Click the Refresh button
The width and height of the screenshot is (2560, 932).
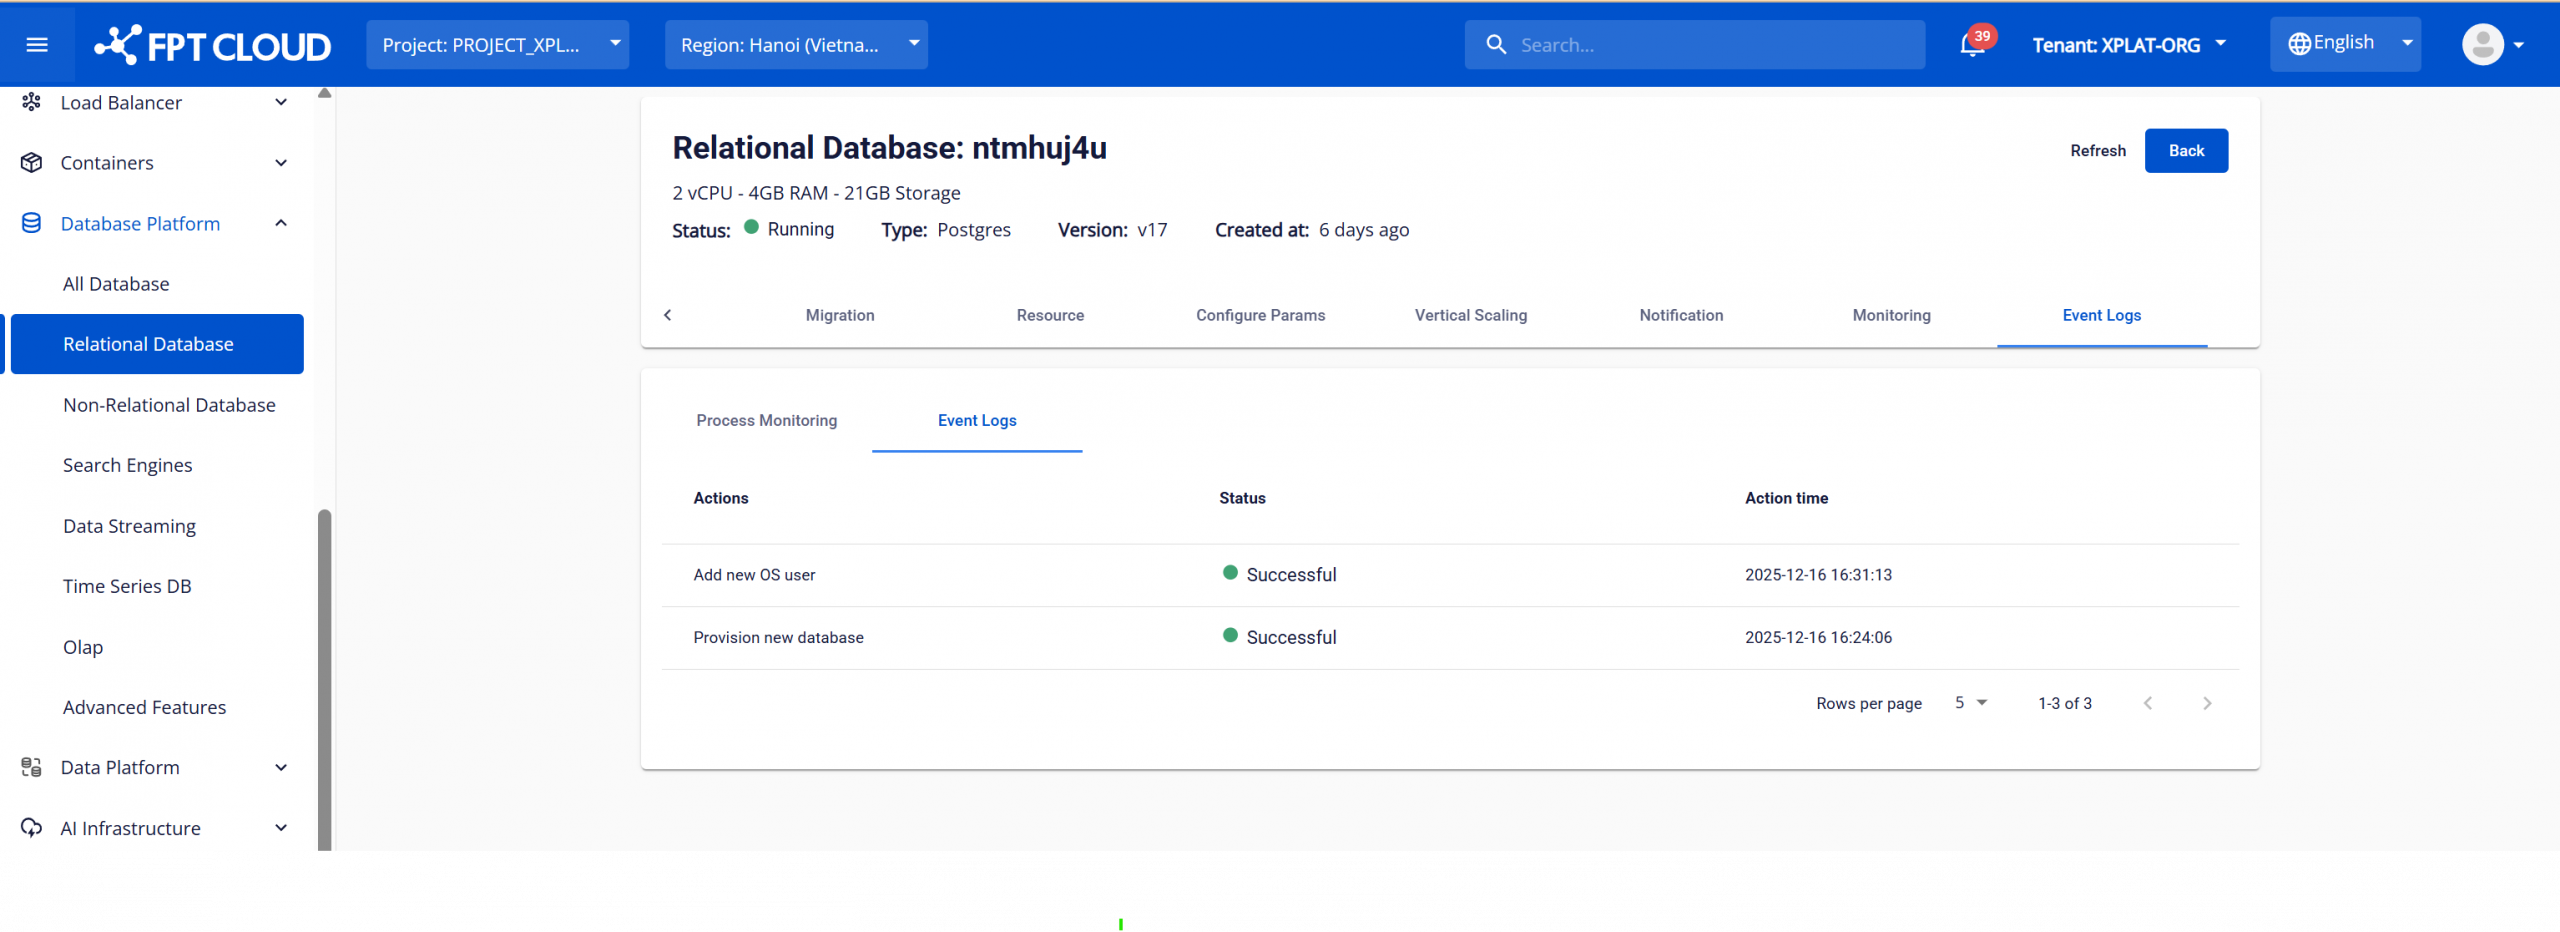click(2097, 151)
